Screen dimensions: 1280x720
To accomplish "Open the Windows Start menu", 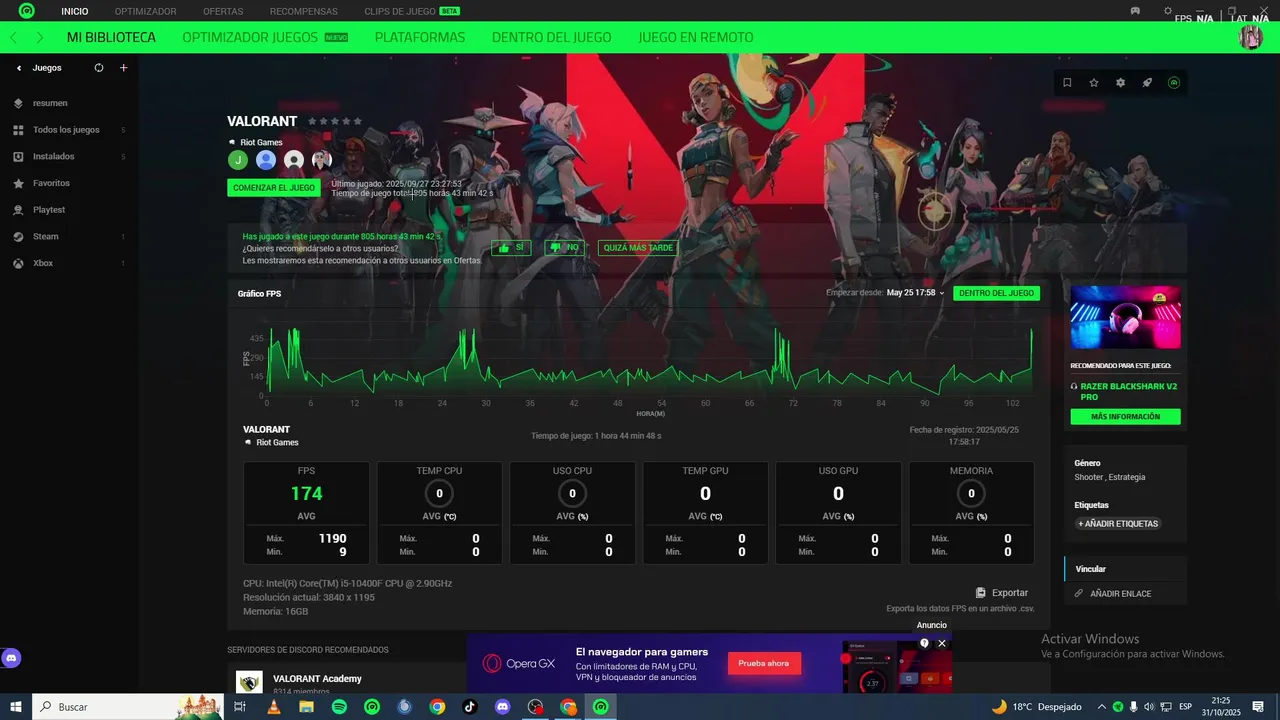I will [16, 707].
